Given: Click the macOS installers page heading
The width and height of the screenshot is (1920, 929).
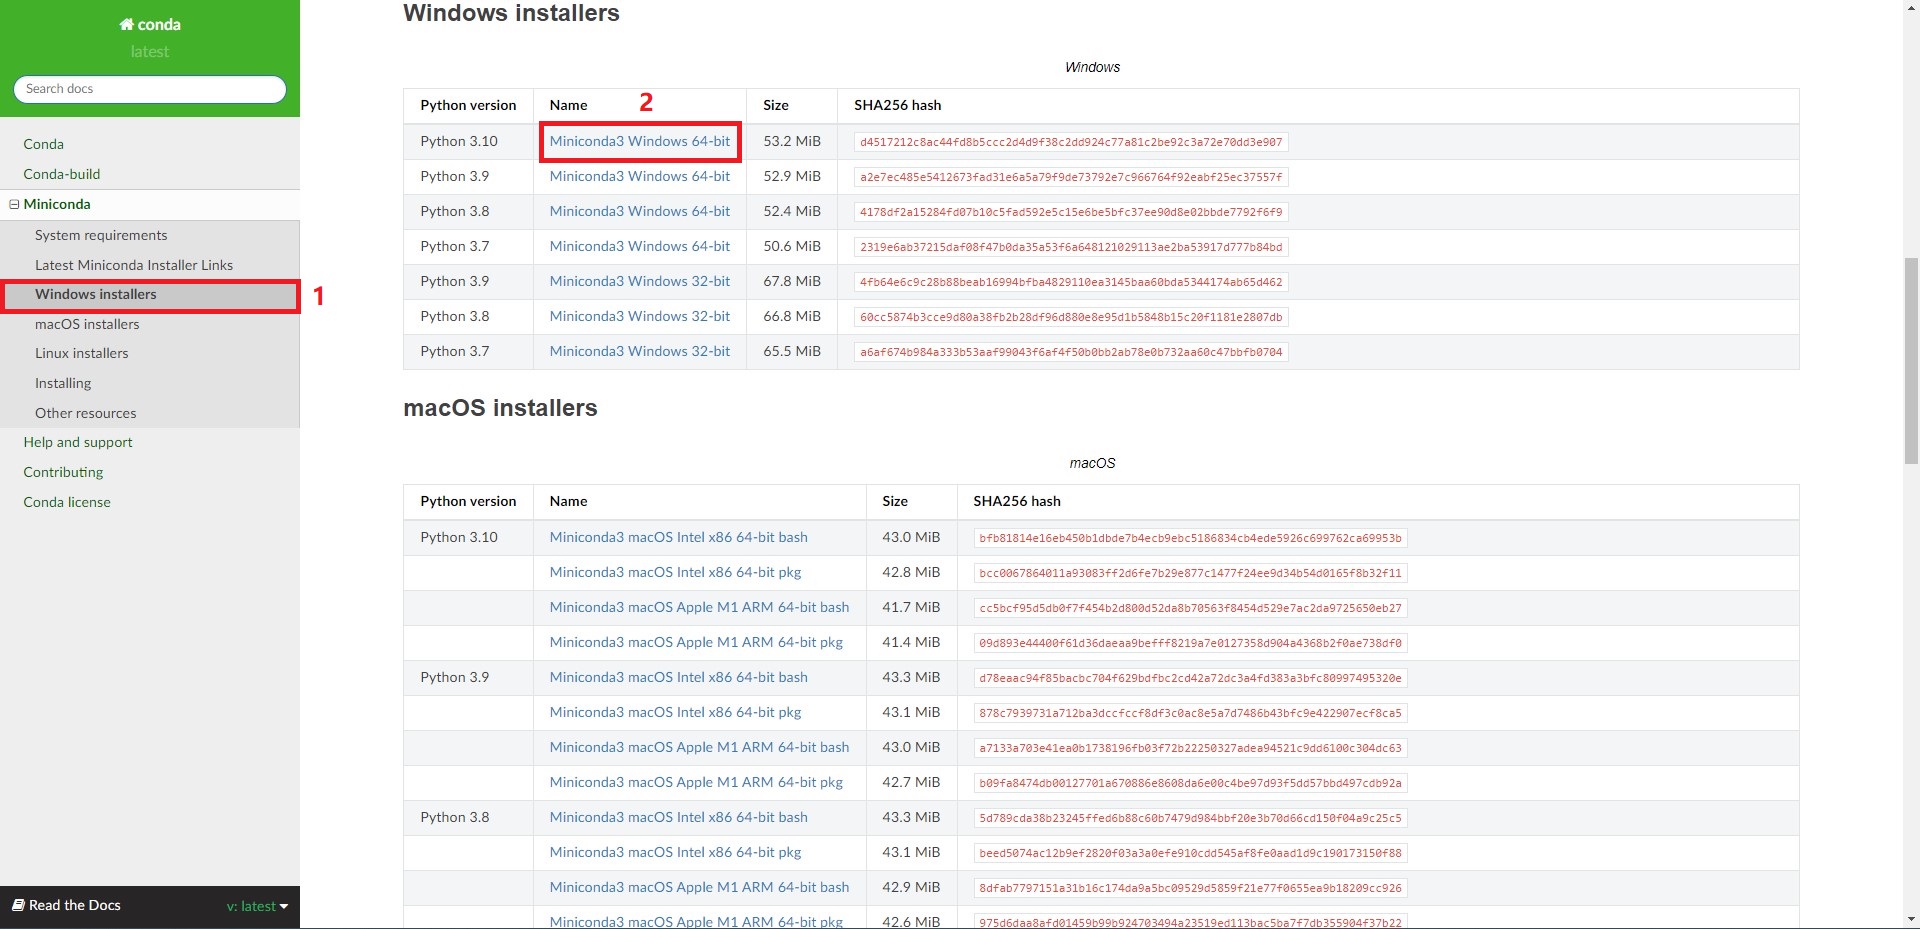Looking at the screenshot, I should click(500, 408).
